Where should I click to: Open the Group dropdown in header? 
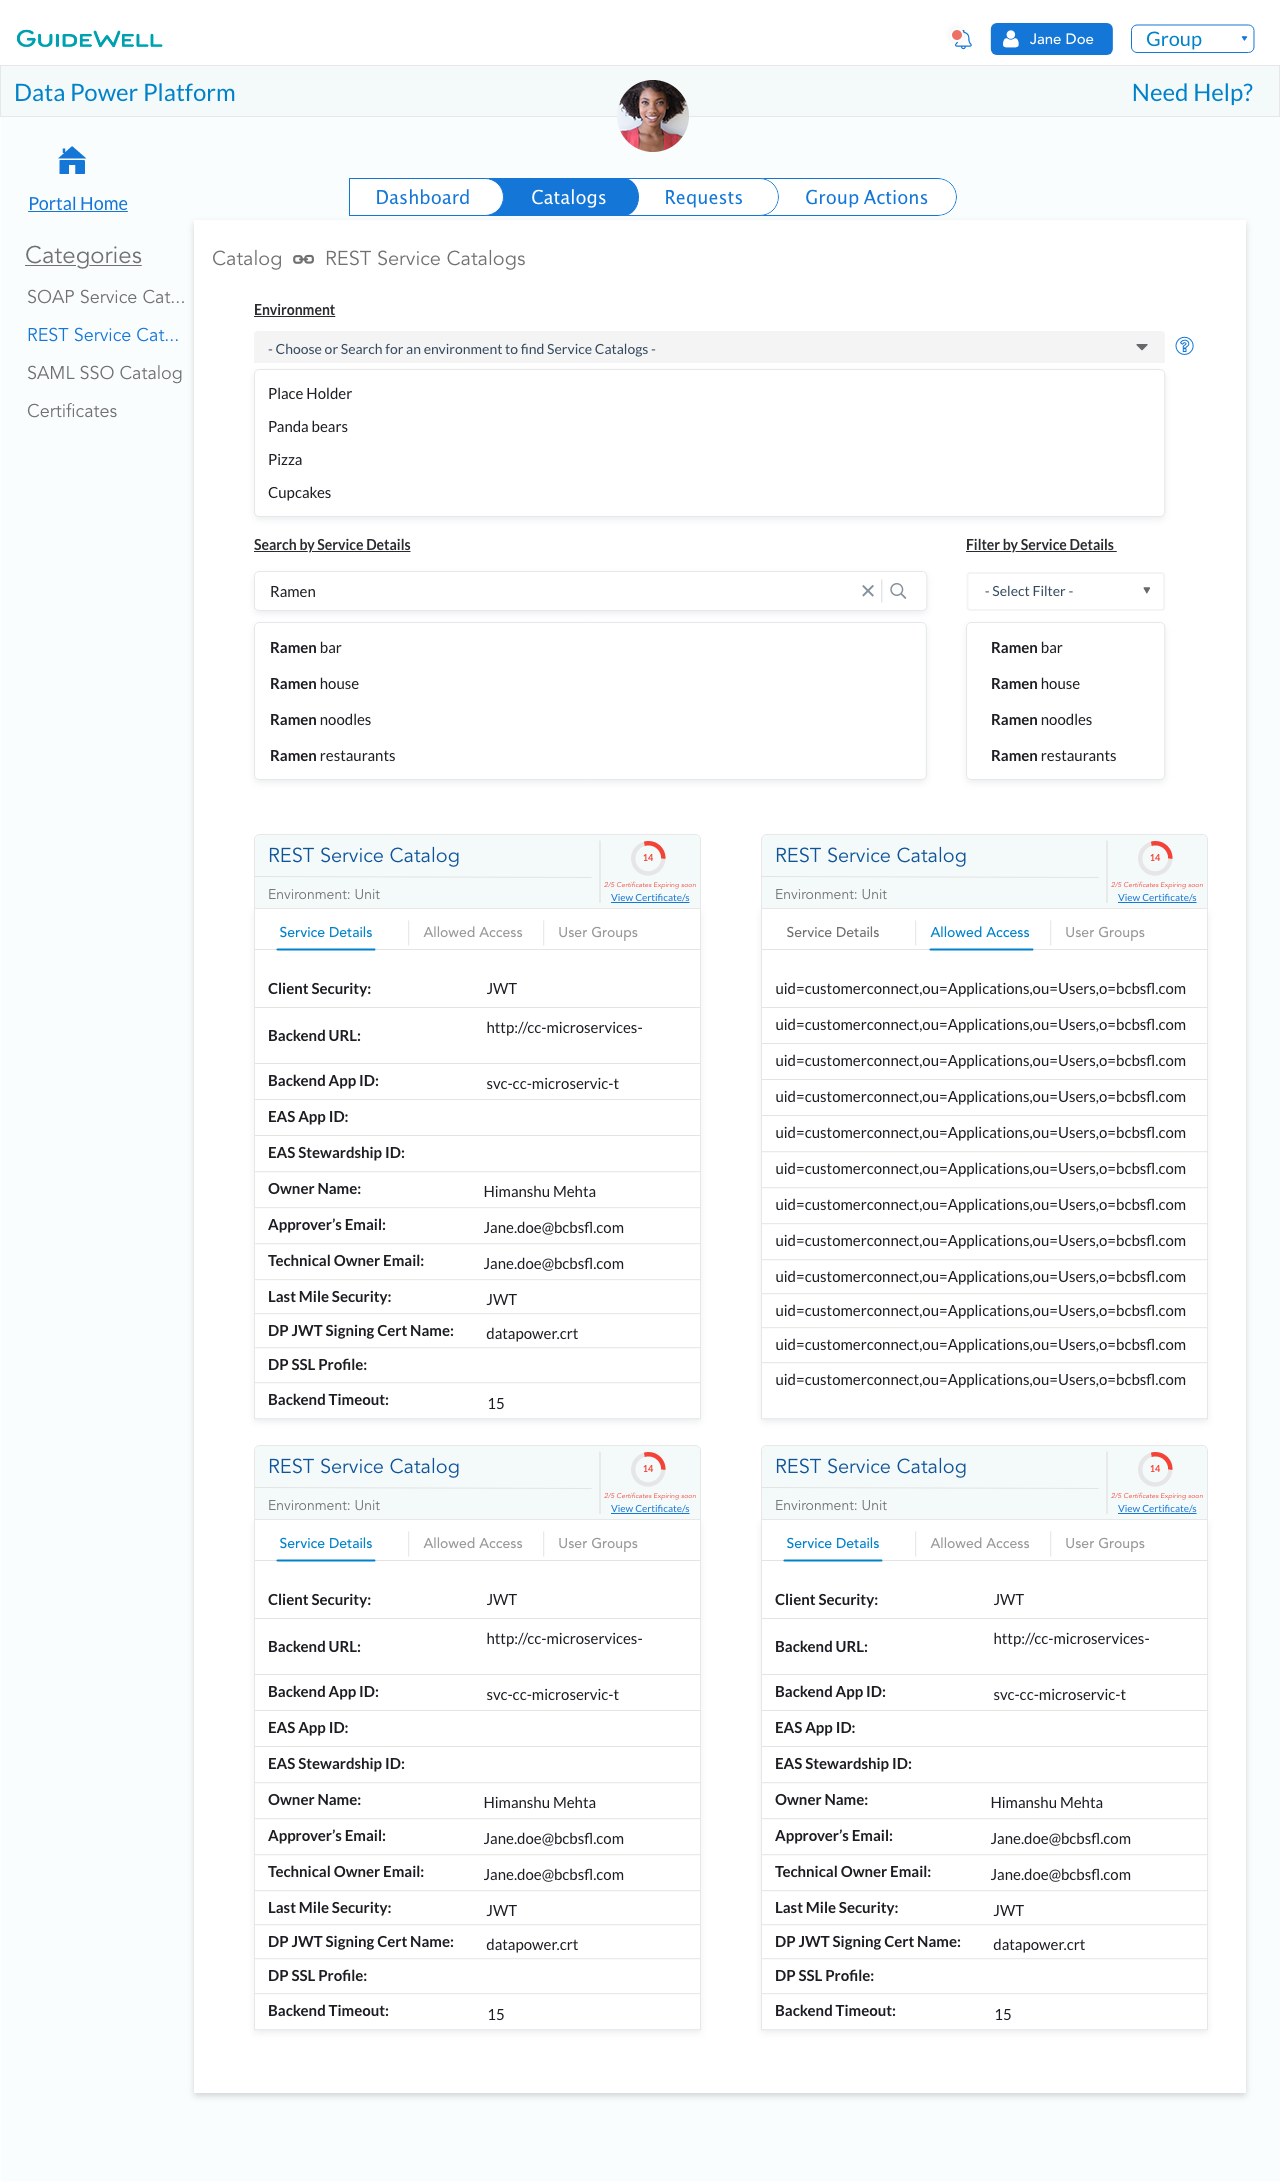point(1192,39)
